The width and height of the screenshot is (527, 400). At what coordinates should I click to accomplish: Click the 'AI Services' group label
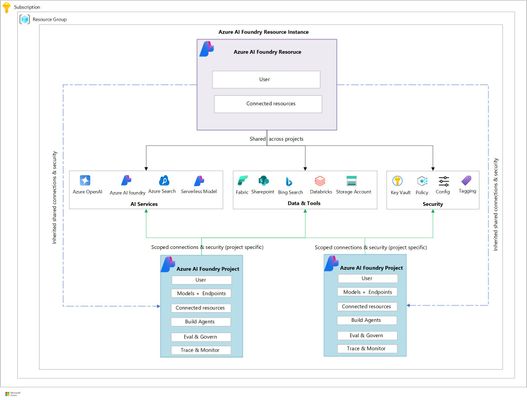[x=144, y=204]
